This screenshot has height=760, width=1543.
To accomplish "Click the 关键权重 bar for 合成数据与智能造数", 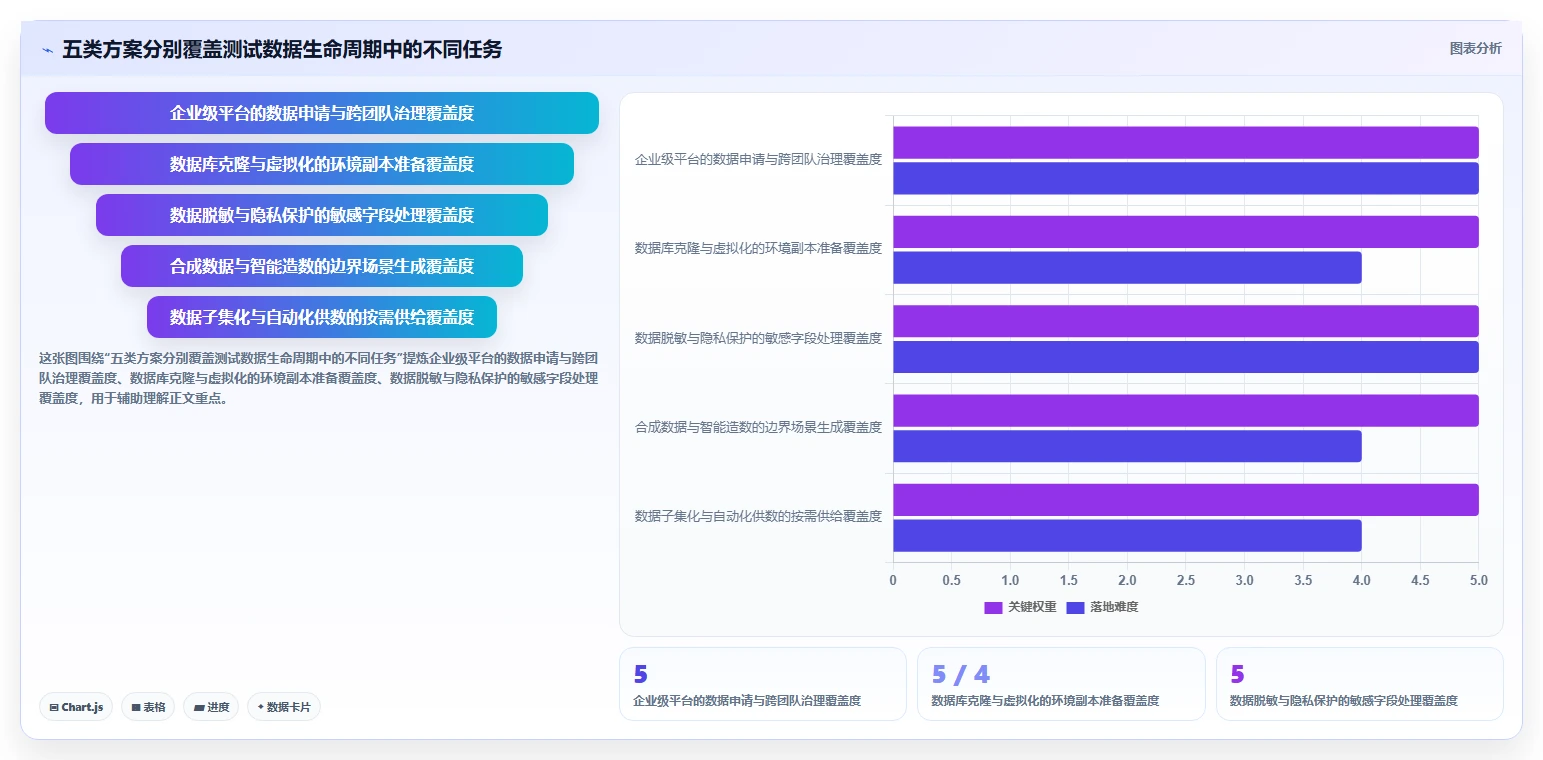I will (x=1186, y=411).
